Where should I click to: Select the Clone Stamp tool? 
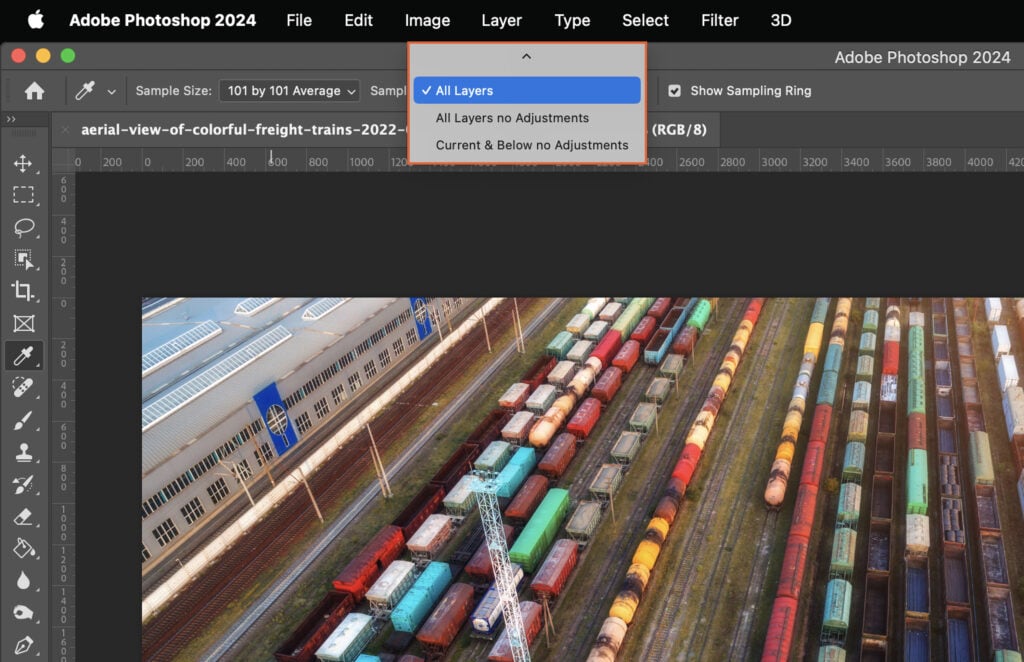pyautogui.click(x=26, y=452)
